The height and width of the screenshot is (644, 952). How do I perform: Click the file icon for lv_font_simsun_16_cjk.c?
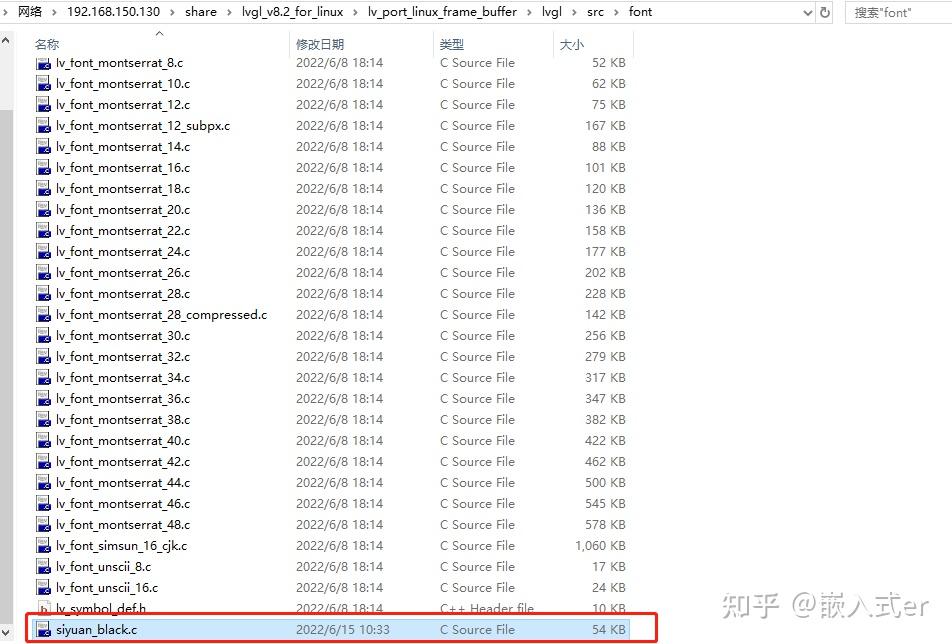pos(43,545)
